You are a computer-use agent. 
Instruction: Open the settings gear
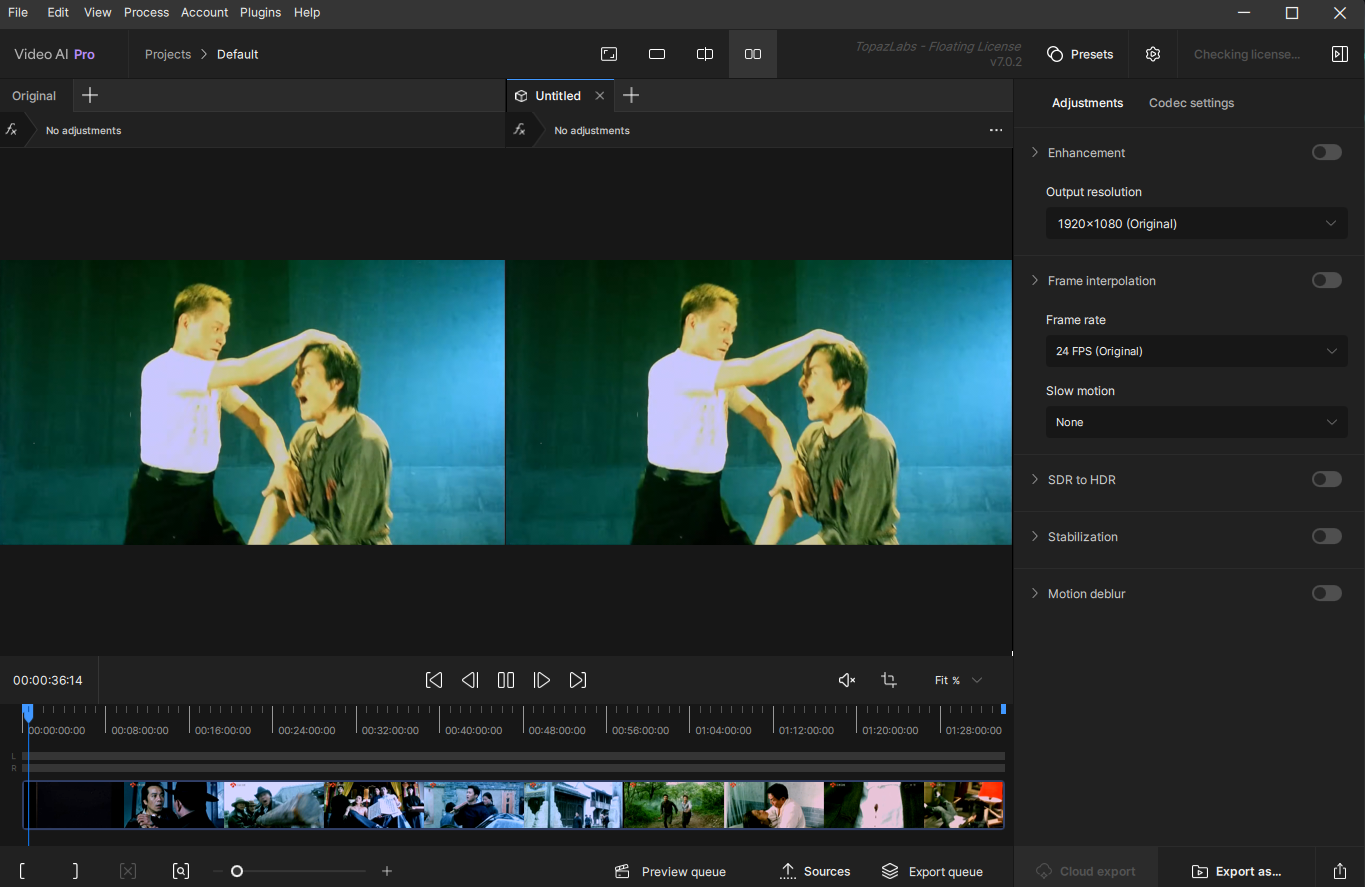pyautogui.click(x=1153, y=54)
